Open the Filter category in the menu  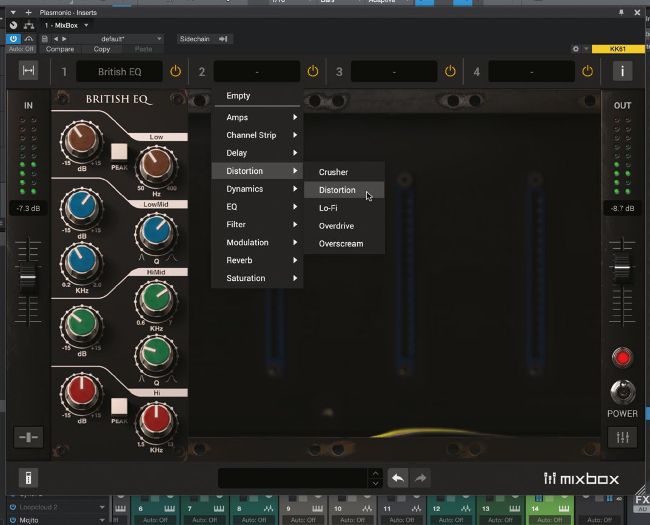coord(257,224)
